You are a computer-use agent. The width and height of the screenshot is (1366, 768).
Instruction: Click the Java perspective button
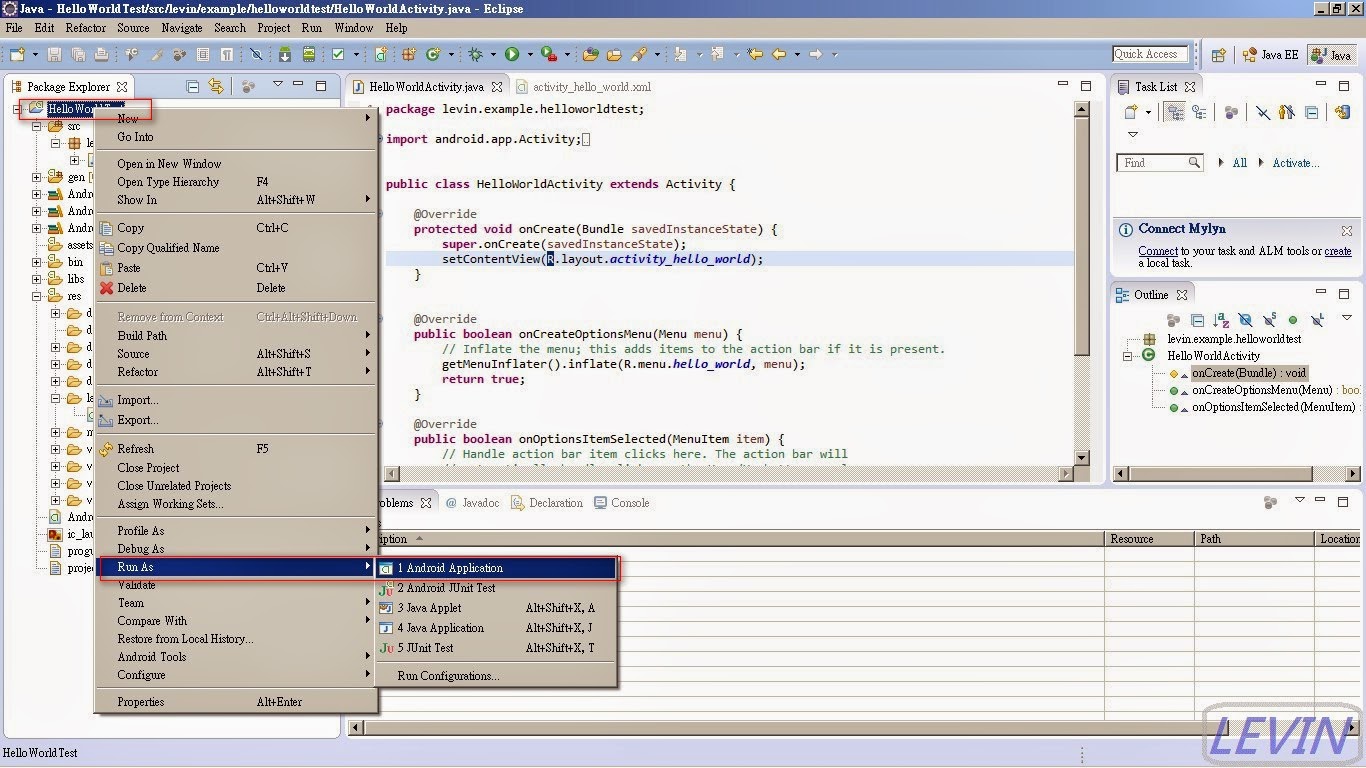pos(1332,55)
